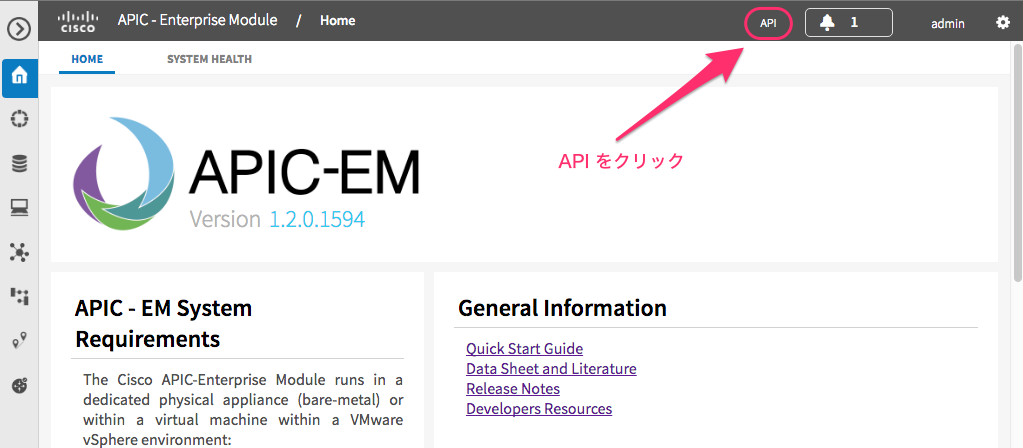The height and width of the screenshot is (448, 1023).
Task: Click the Home breadcrumb in header
Action: tap(337, 21)
